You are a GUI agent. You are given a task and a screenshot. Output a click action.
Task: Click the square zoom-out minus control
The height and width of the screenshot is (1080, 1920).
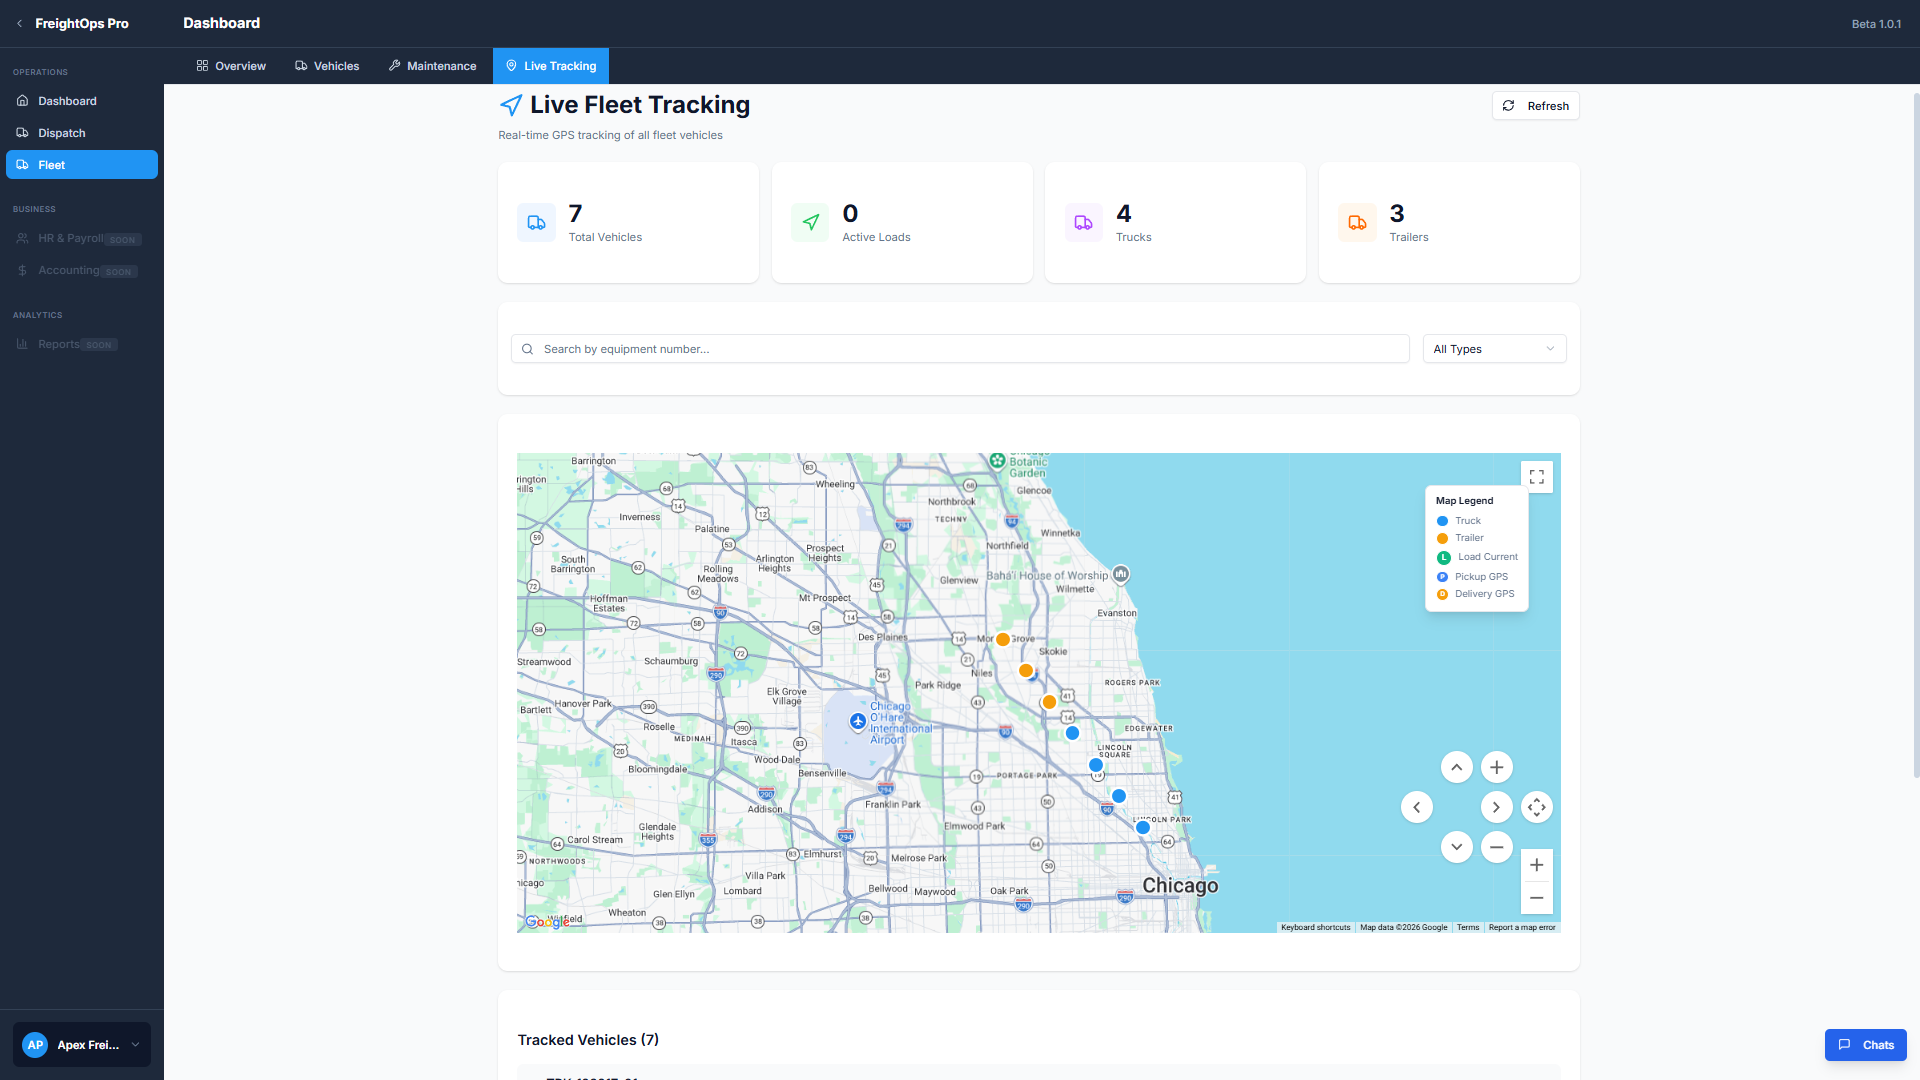pyautogui.click(x=1536, y=898)
